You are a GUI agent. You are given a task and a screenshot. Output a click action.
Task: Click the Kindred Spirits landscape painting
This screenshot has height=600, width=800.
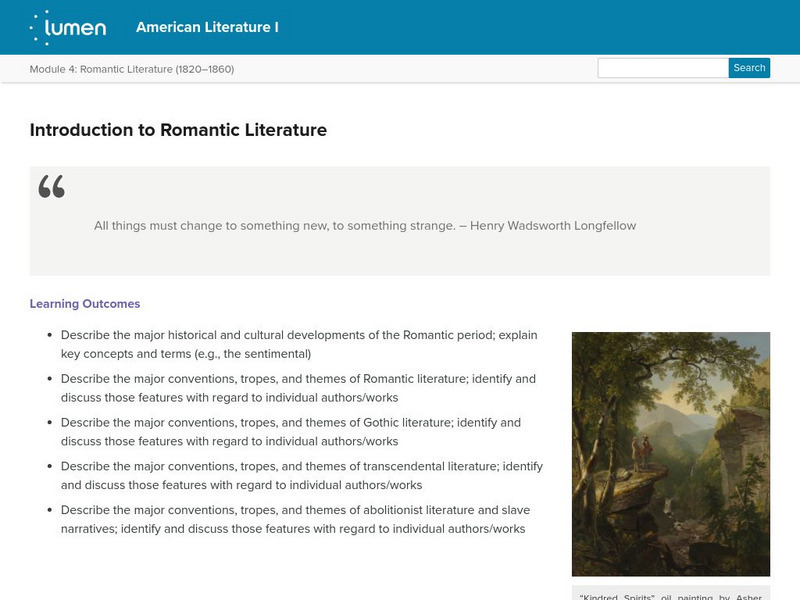click(x=670, y=454)
